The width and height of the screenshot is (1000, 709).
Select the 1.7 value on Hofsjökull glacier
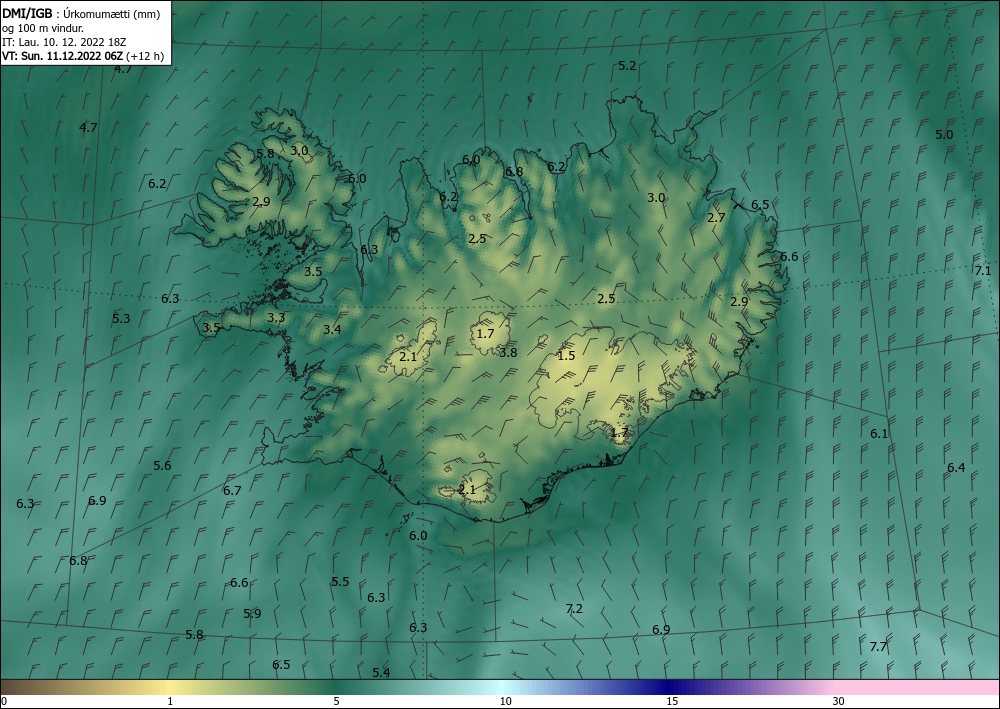(485, 333)
